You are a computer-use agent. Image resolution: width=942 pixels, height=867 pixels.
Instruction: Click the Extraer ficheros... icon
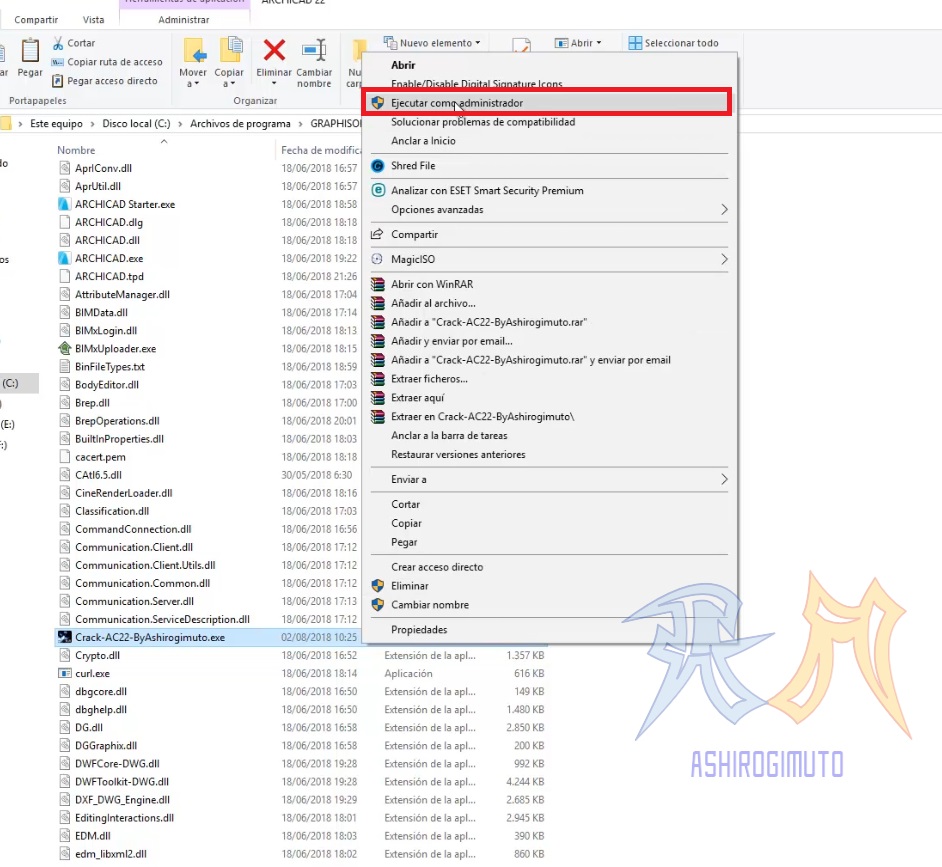point(377,379)
